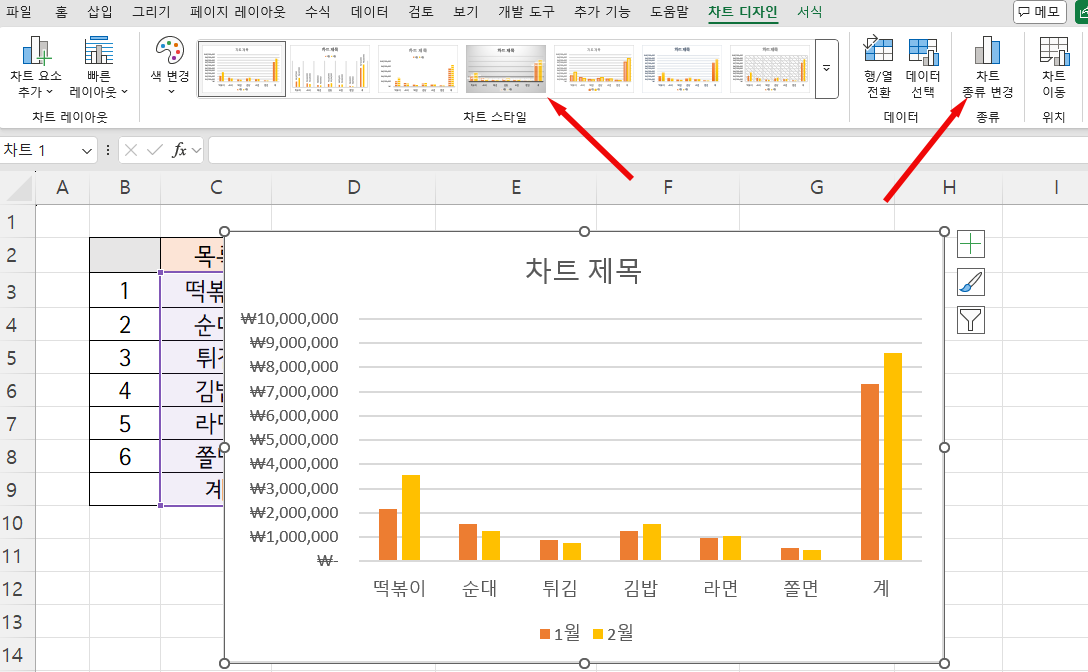Click the 메모 button at top right
1088x672 pixels.
(1041, 12)
